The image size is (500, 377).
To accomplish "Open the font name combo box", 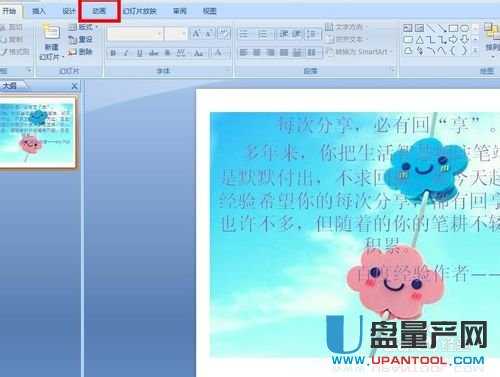I will (135, 34).
